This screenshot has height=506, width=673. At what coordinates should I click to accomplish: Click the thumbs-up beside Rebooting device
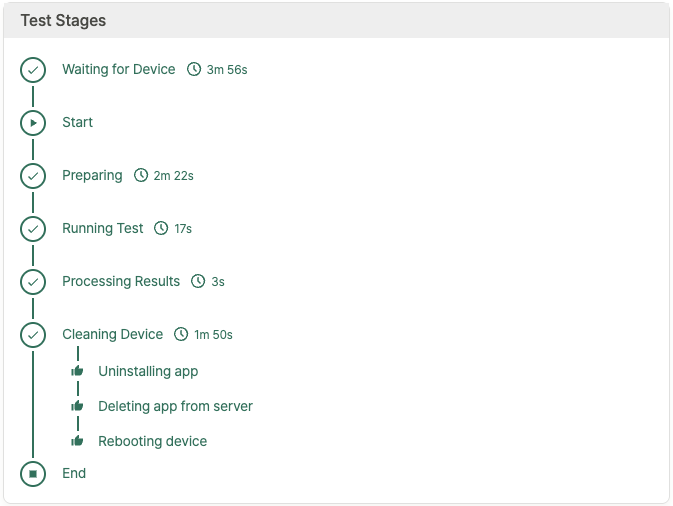tap(78, 441)
